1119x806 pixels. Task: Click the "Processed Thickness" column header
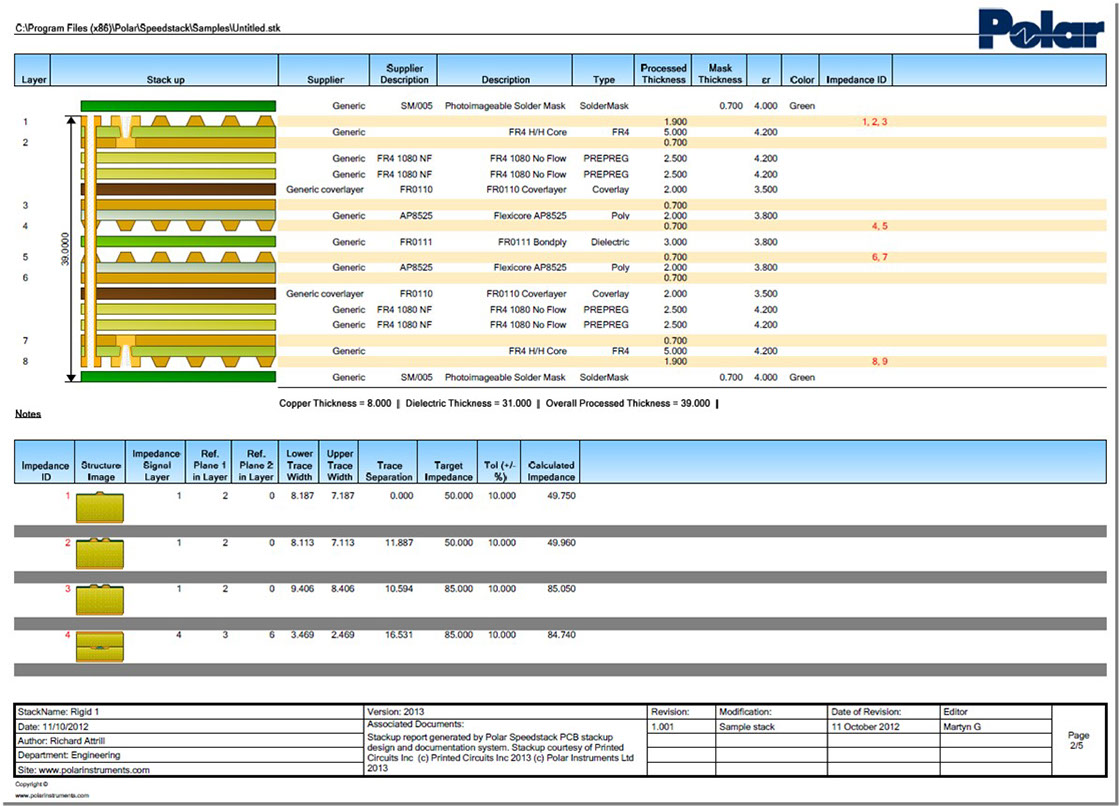[663, 74]
